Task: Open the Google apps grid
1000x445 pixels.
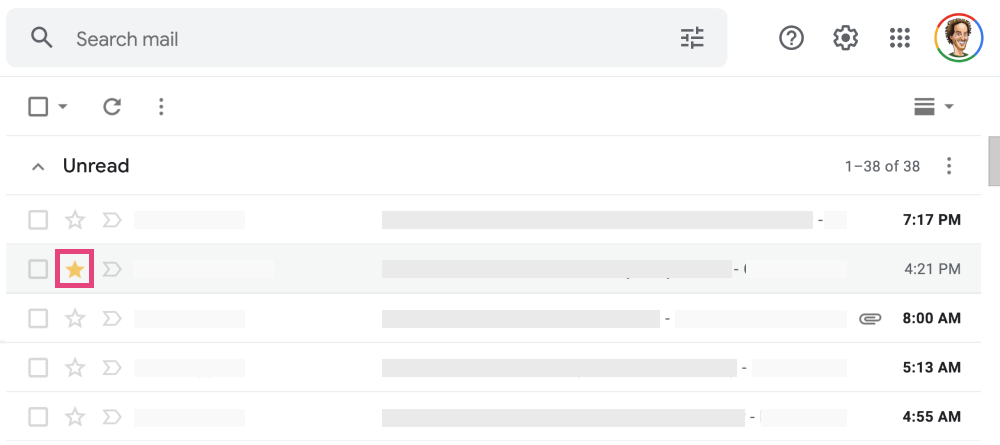Action: [900, 39]
